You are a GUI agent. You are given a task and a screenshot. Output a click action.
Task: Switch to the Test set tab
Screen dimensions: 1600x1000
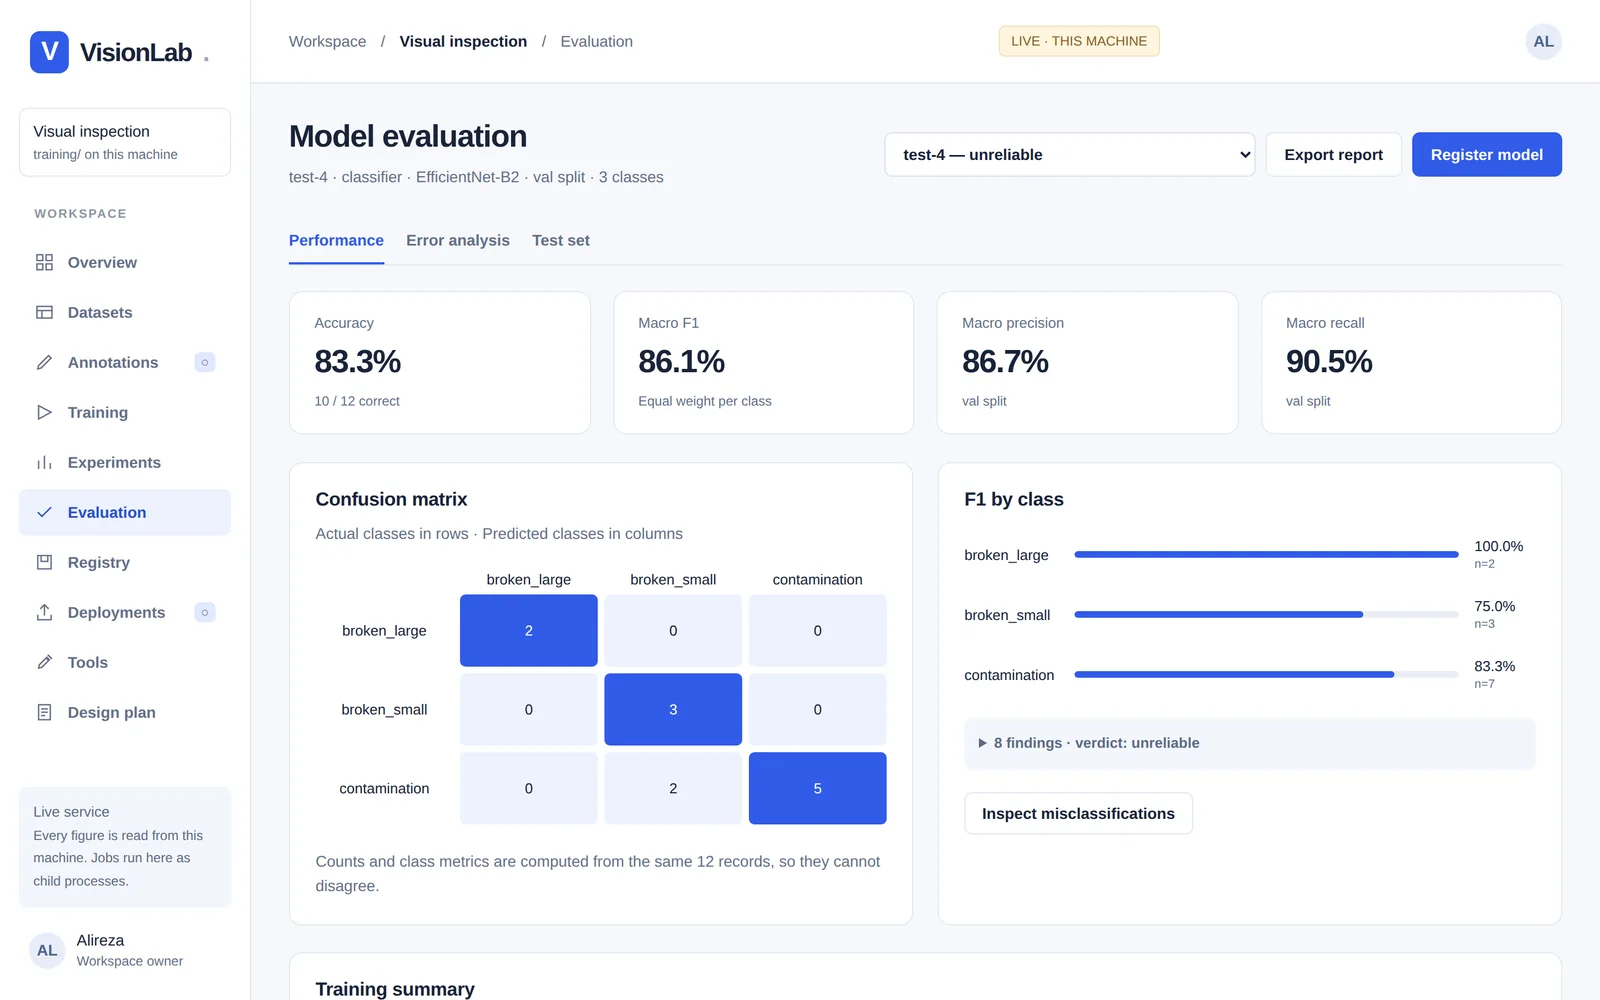(561, 240)
